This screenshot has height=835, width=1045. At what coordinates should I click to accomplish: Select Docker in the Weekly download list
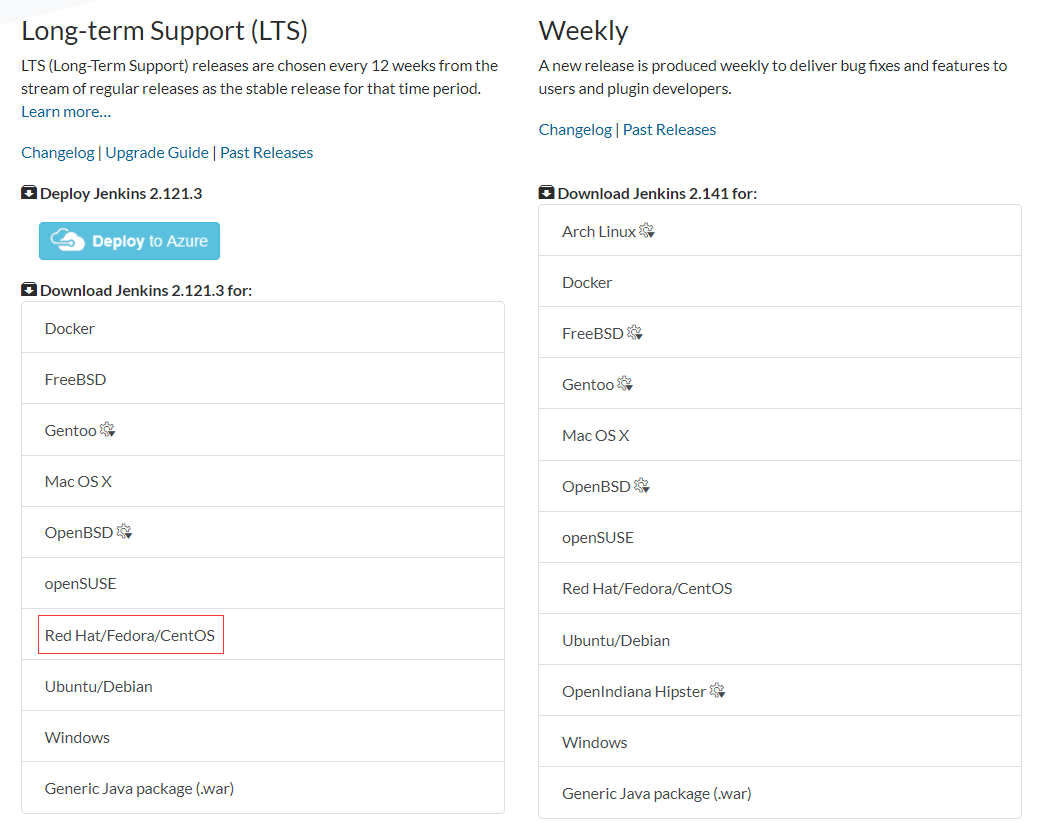click(780, 282)
